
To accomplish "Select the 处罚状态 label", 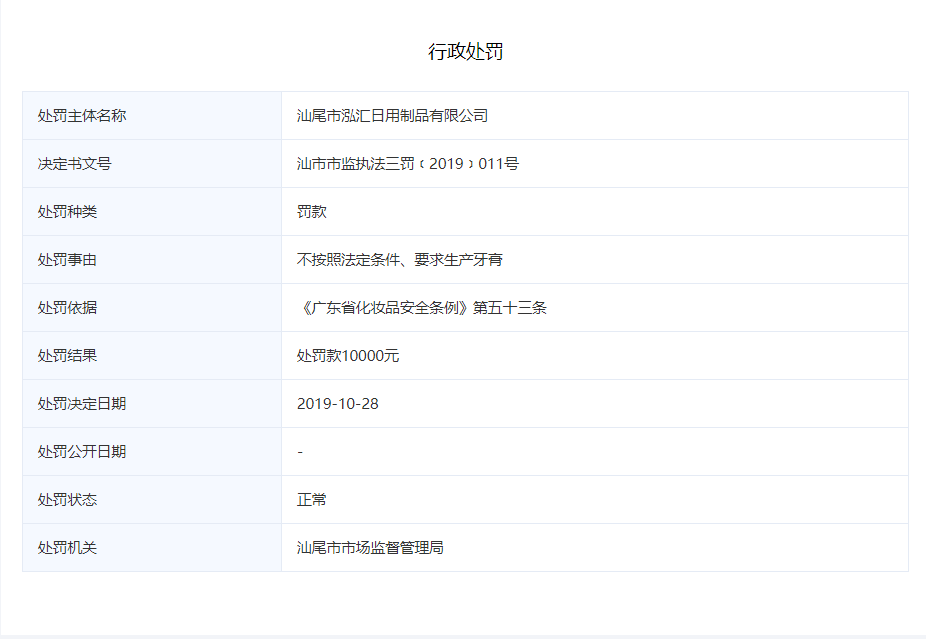I will 67,500.
